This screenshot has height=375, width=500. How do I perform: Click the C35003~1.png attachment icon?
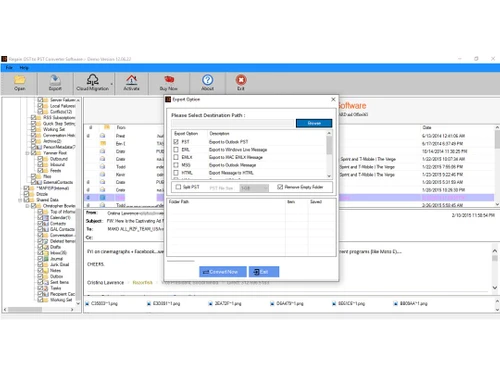click(88, 304)
